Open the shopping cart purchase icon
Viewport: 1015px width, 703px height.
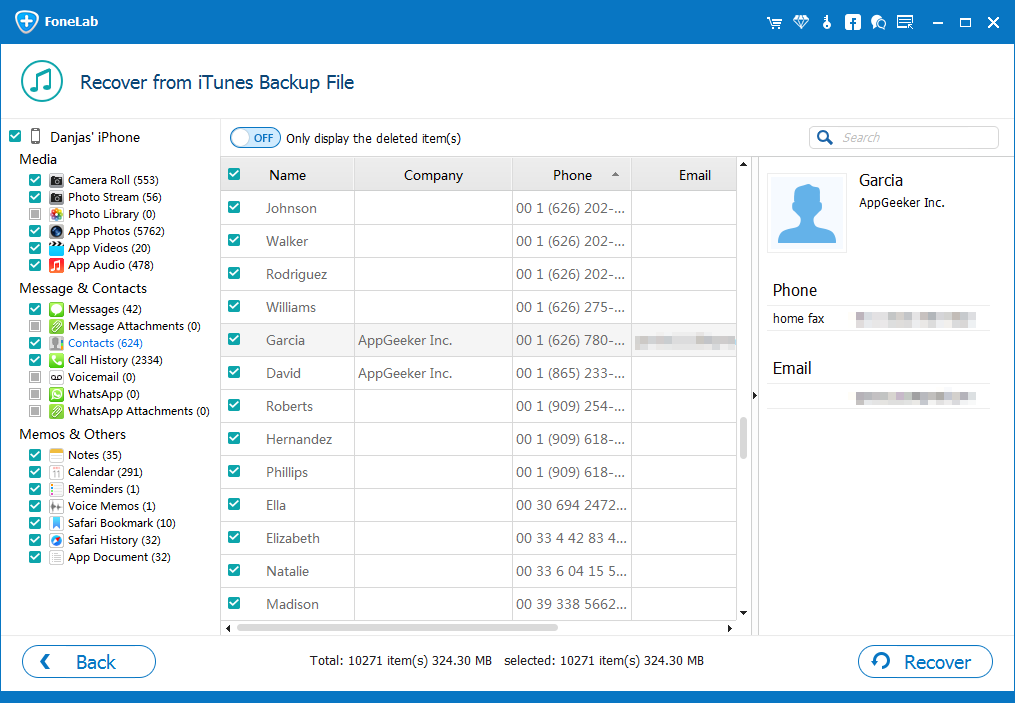pos(774,22)
